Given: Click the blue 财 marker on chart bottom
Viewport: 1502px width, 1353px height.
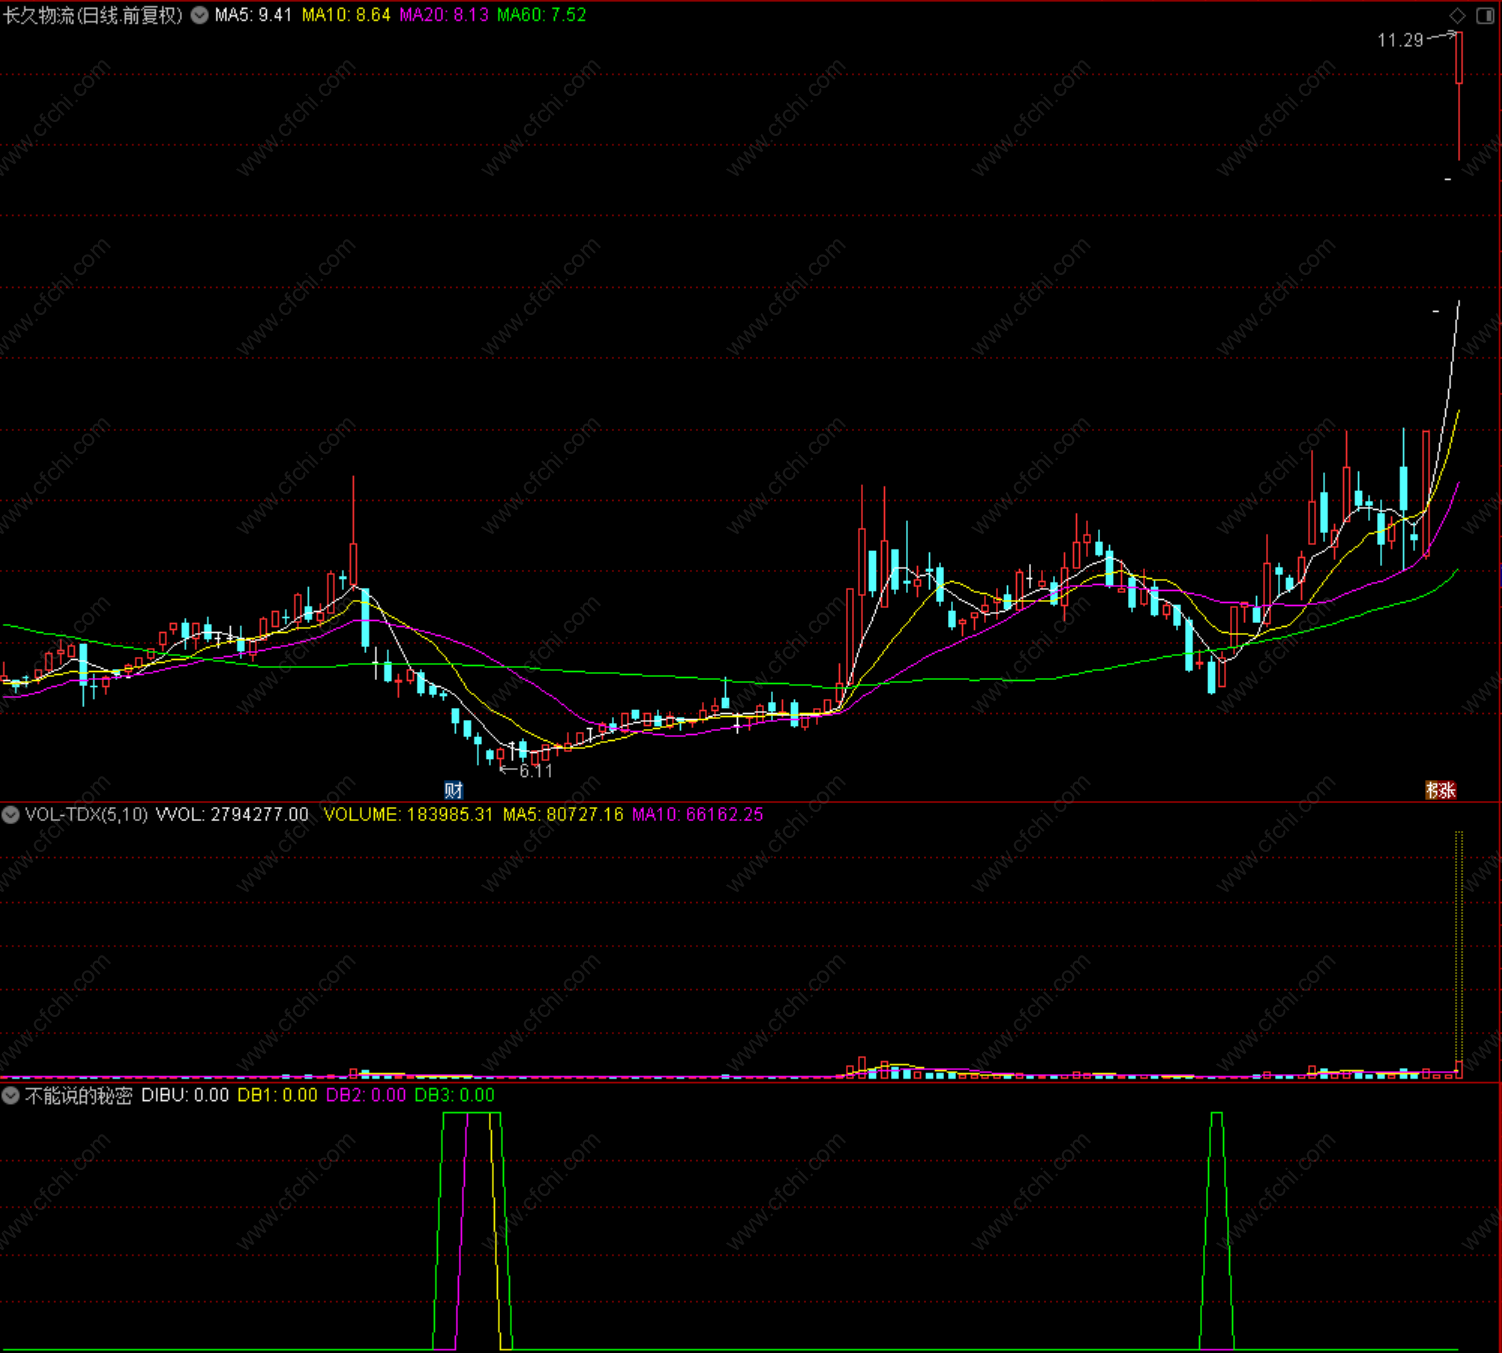Looking at the screenshot, I should click(454, 790).
